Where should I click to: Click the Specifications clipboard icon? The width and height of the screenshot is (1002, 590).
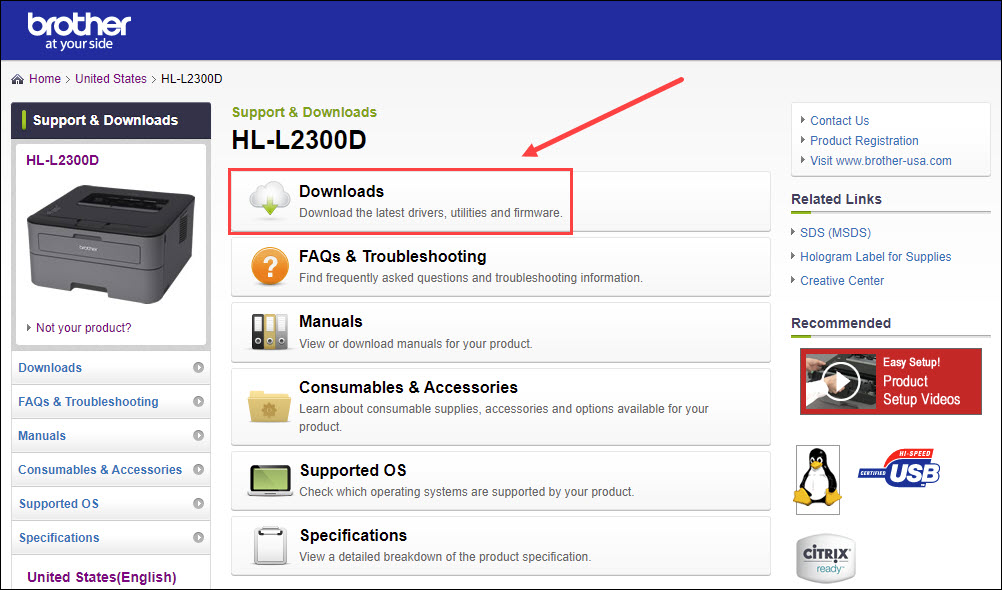[269, 545]
